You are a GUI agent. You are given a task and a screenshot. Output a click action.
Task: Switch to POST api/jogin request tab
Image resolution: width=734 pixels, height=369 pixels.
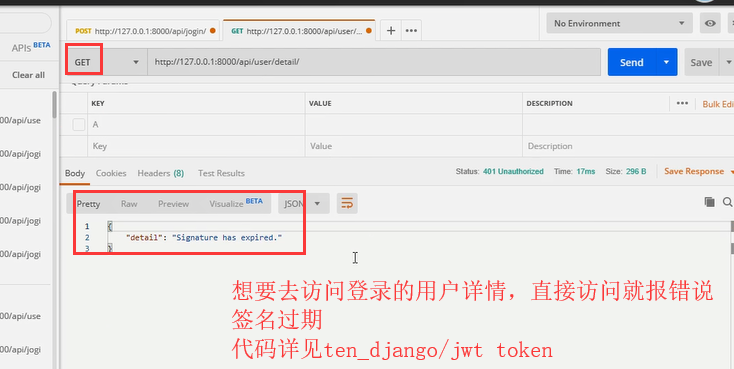(143, 31)
